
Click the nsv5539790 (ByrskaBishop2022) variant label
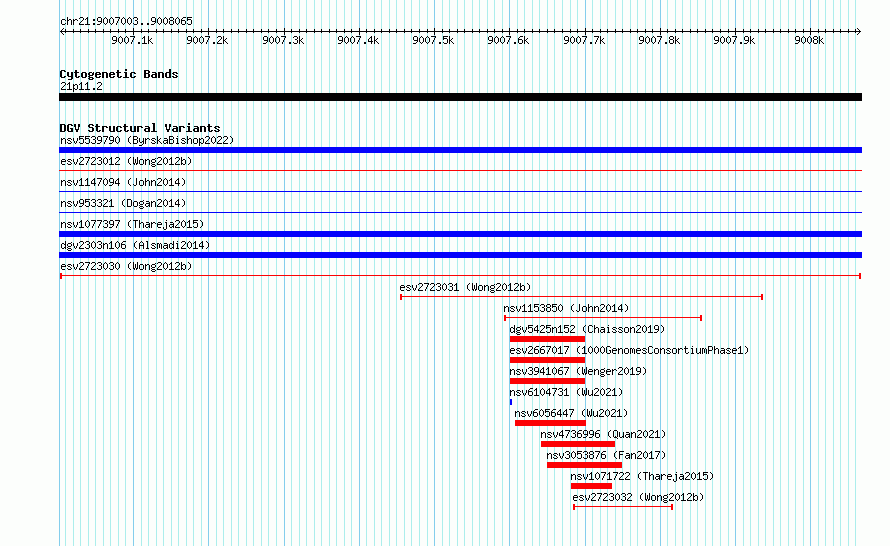point(147,140)
